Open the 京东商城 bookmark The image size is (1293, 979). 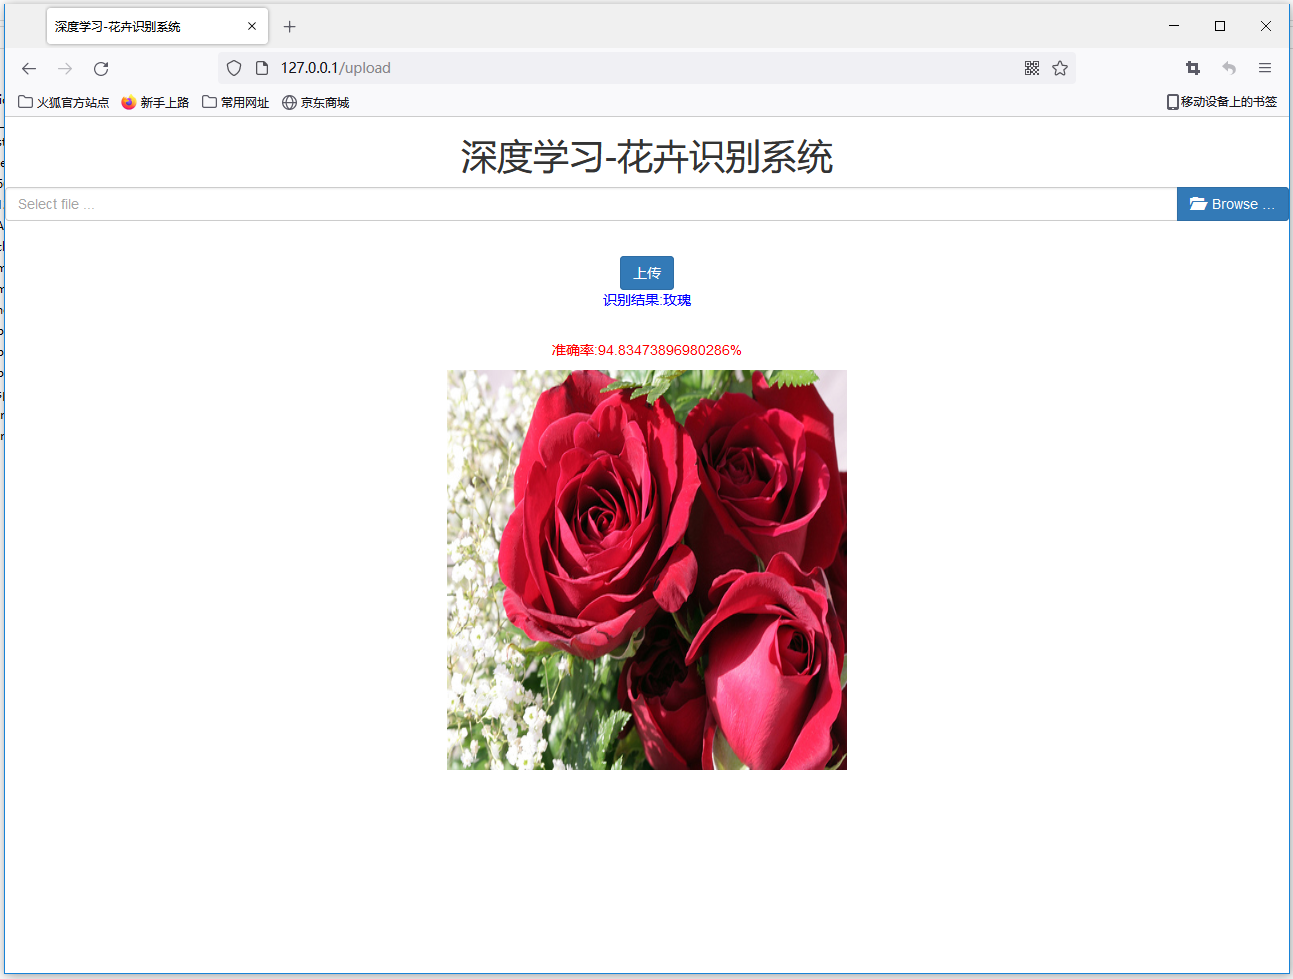(x=316, y=102)
